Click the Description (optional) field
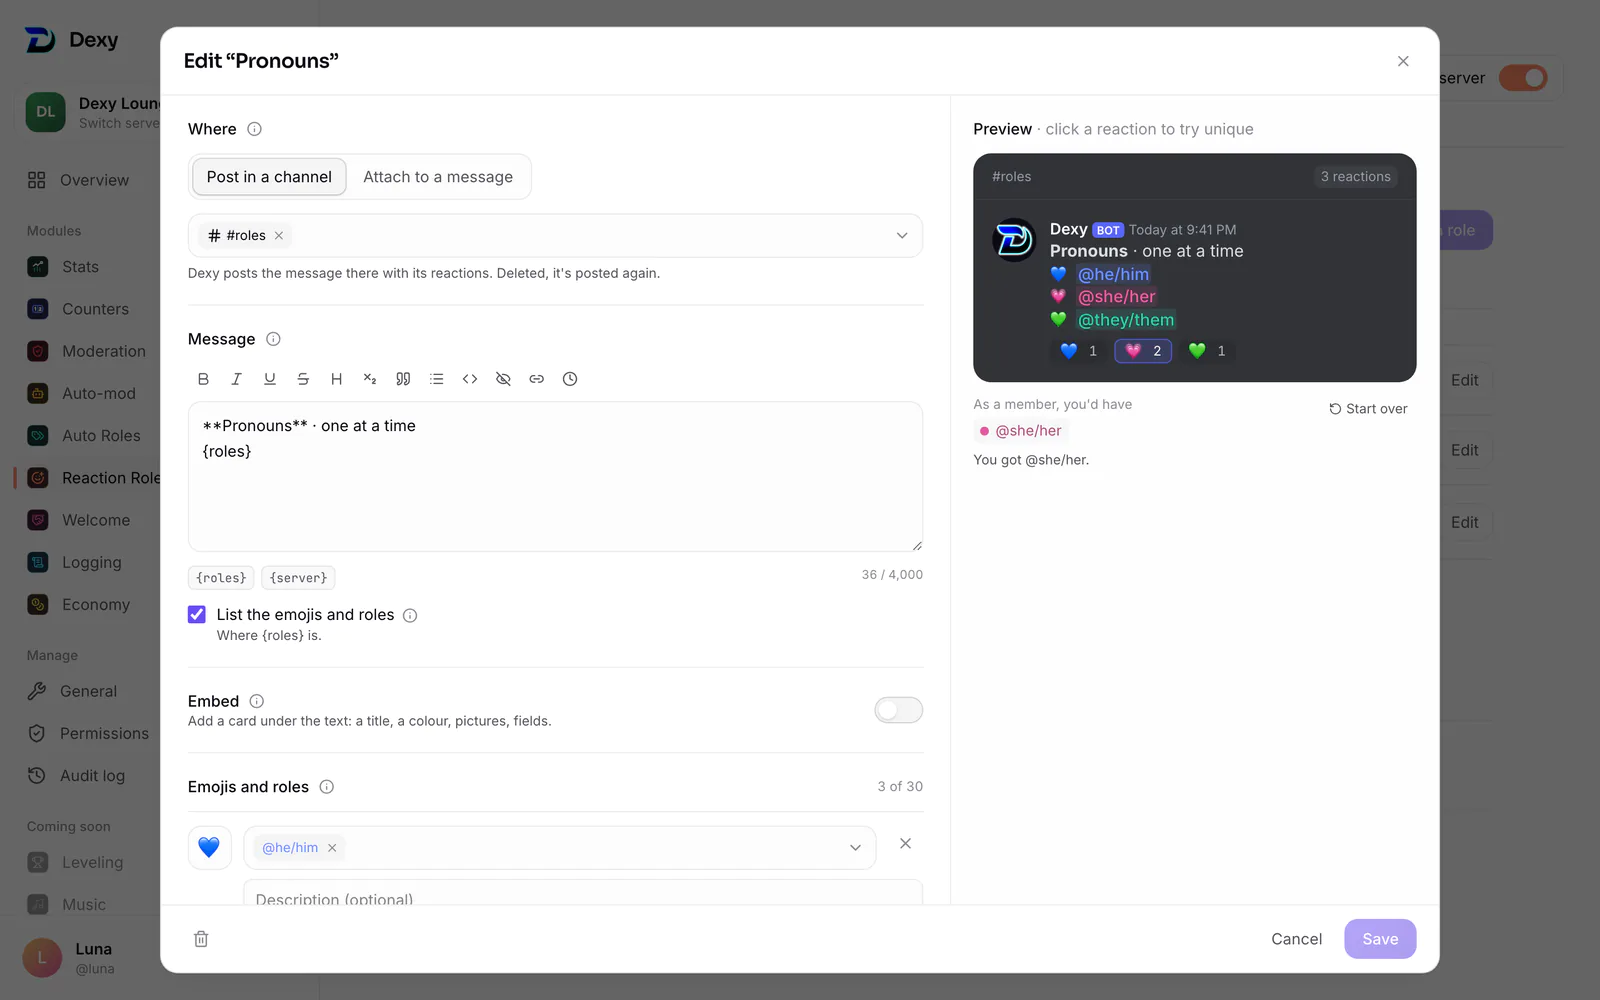The image size is (1600, 1000). pos(583,893)
